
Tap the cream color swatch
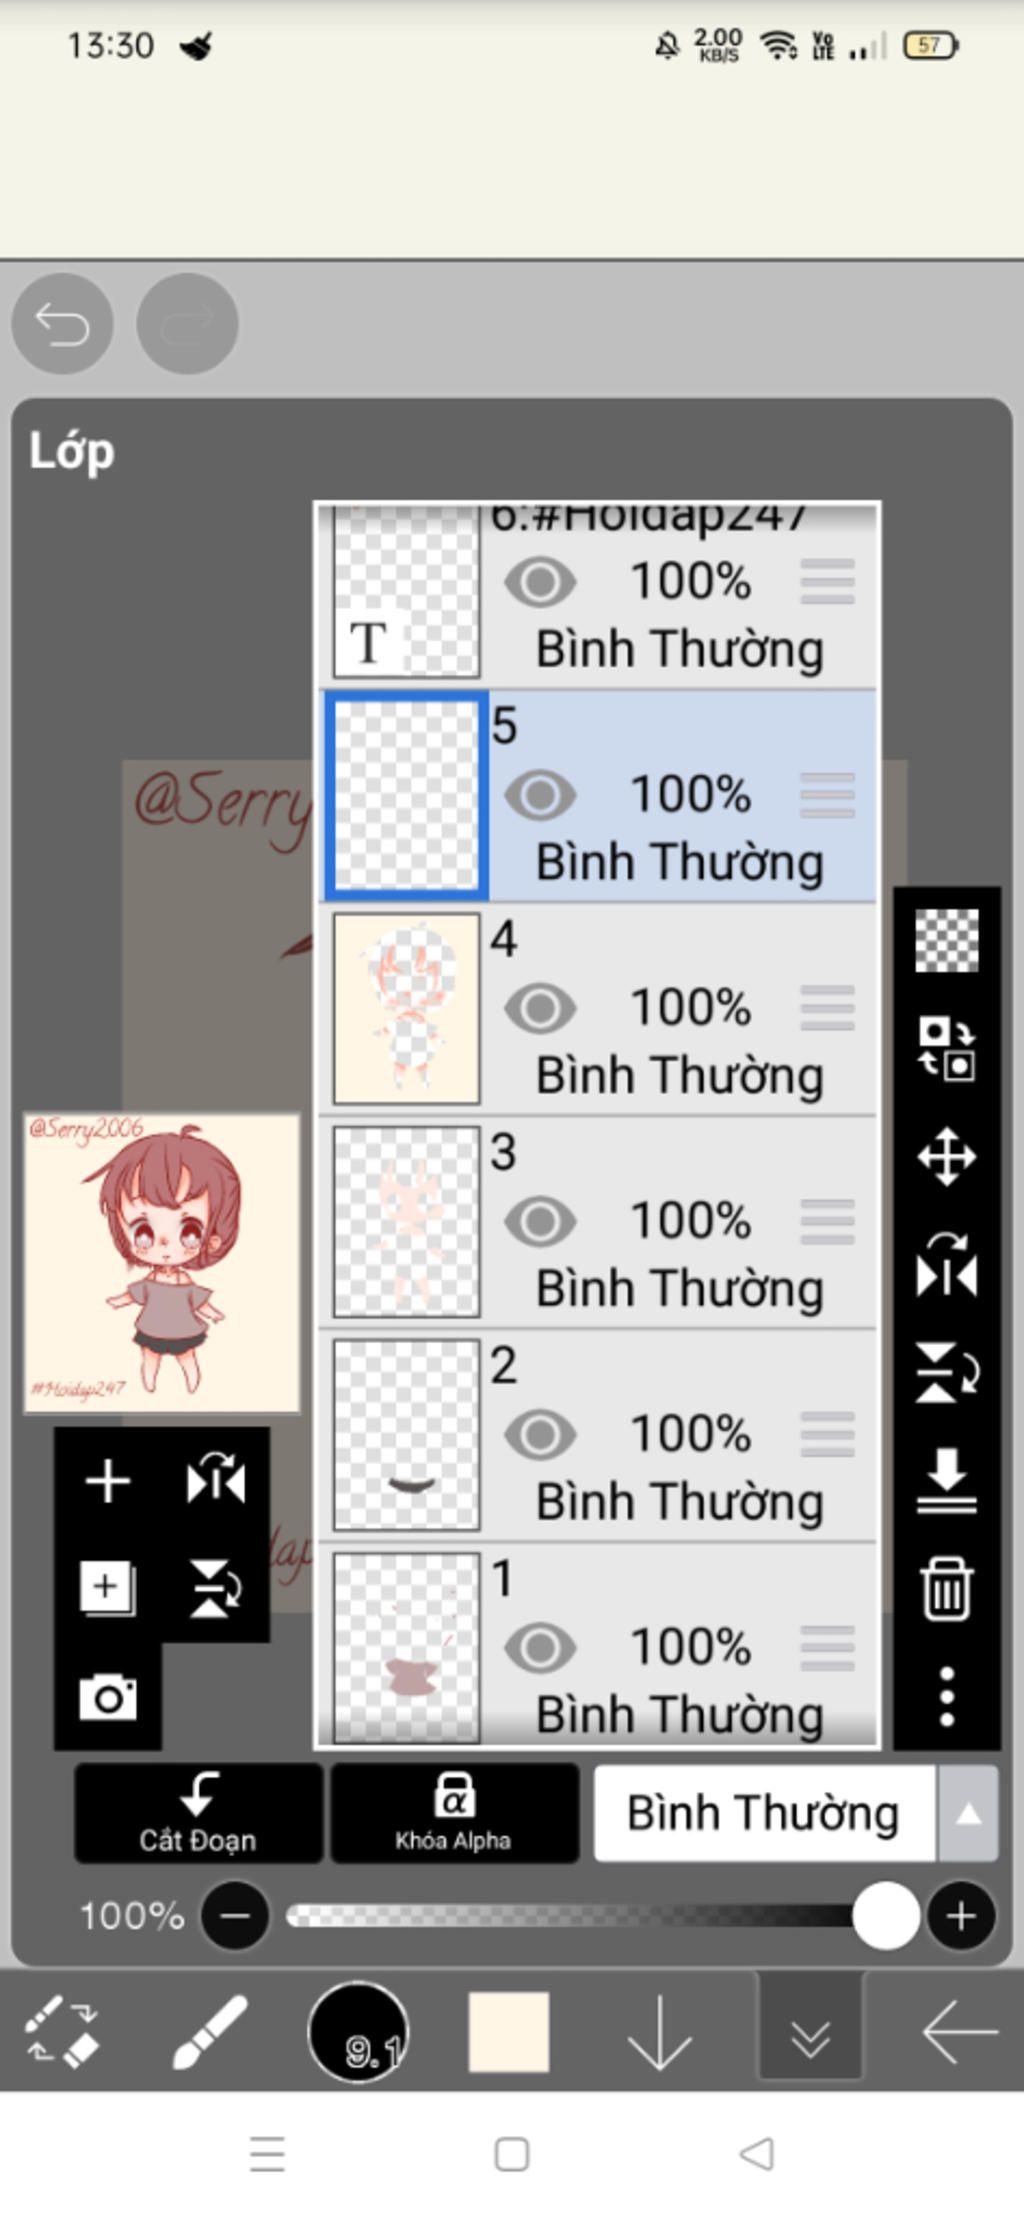pos(508,2031)
